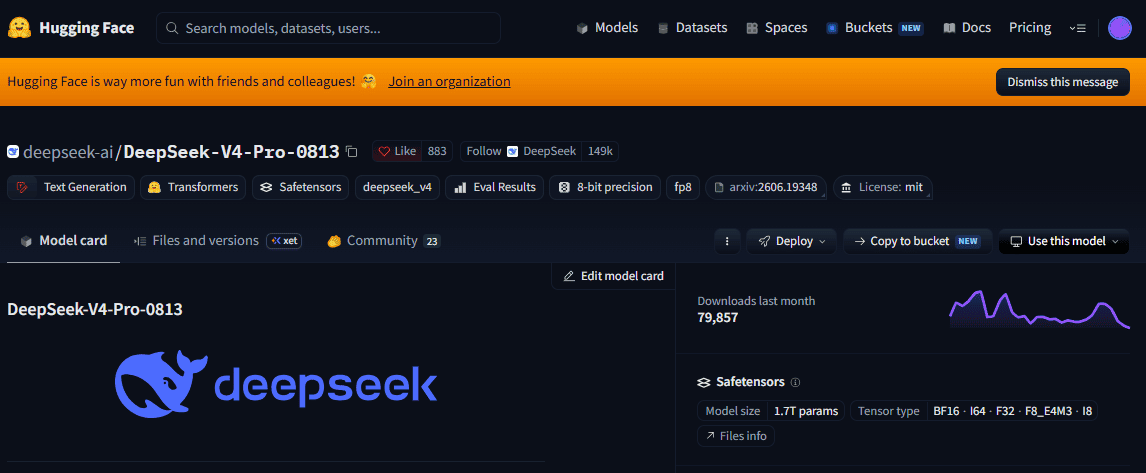Click the BF16 tensor type values
1146x473 pixels.
coord(1012,411)
